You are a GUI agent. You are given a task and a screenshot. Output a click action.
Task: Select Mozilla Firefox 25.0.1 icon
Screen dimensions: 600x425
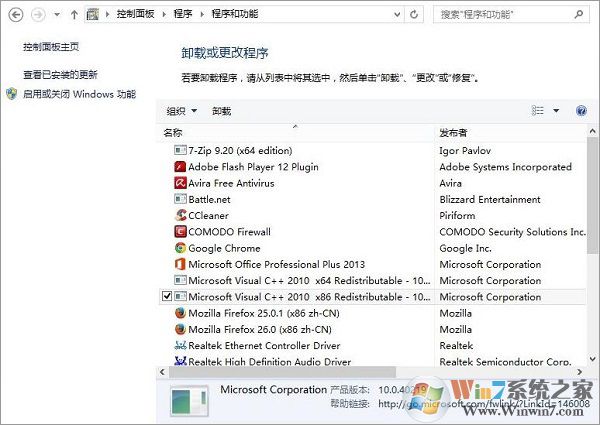coord(180,313)
